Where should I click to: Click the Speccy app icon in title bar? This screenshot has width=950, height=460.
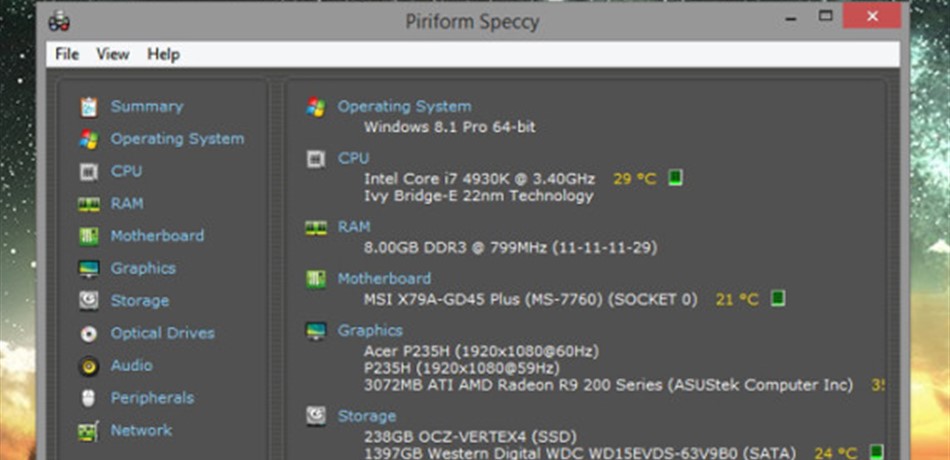[x=60, y=21]
